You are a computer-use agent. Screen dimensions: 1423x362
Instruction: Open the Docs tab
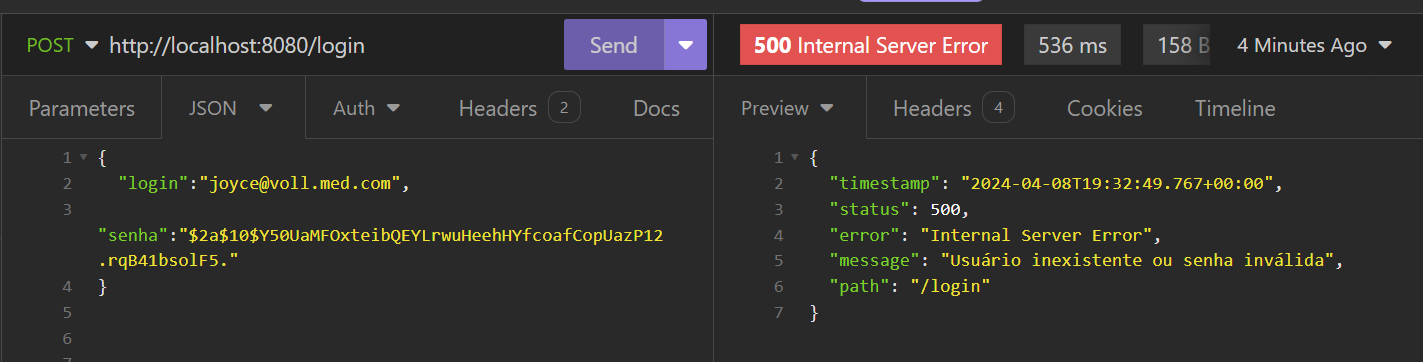(656, 108)
